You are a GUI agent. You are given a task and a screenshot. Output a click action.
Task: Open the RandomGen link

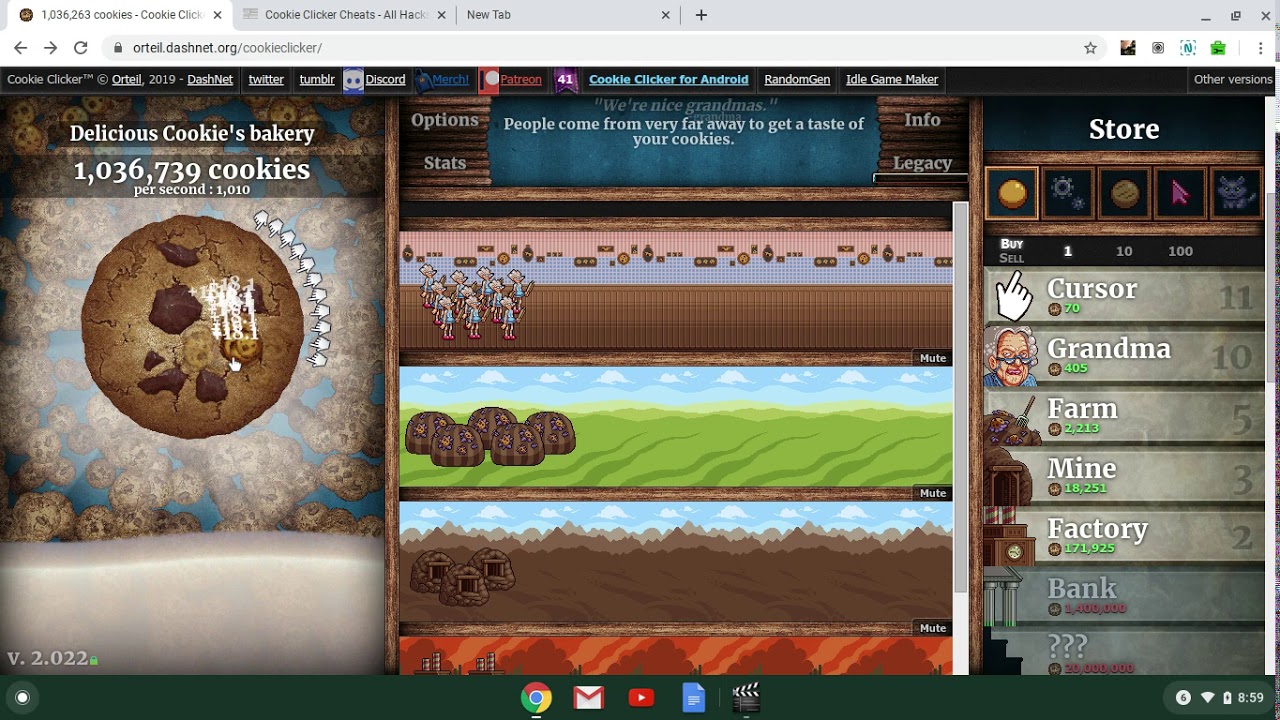[797, 79]
